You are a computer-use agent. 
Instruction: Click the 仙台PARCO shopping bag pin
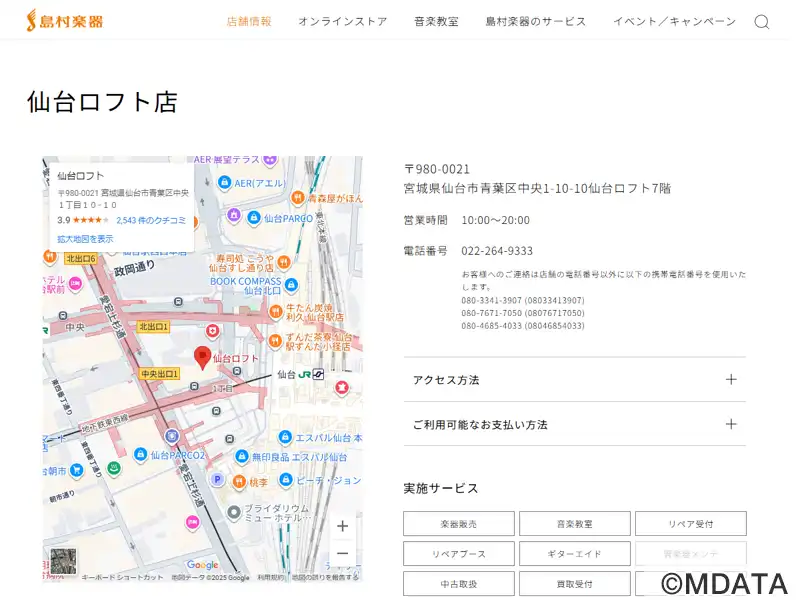tap(254, 218)
